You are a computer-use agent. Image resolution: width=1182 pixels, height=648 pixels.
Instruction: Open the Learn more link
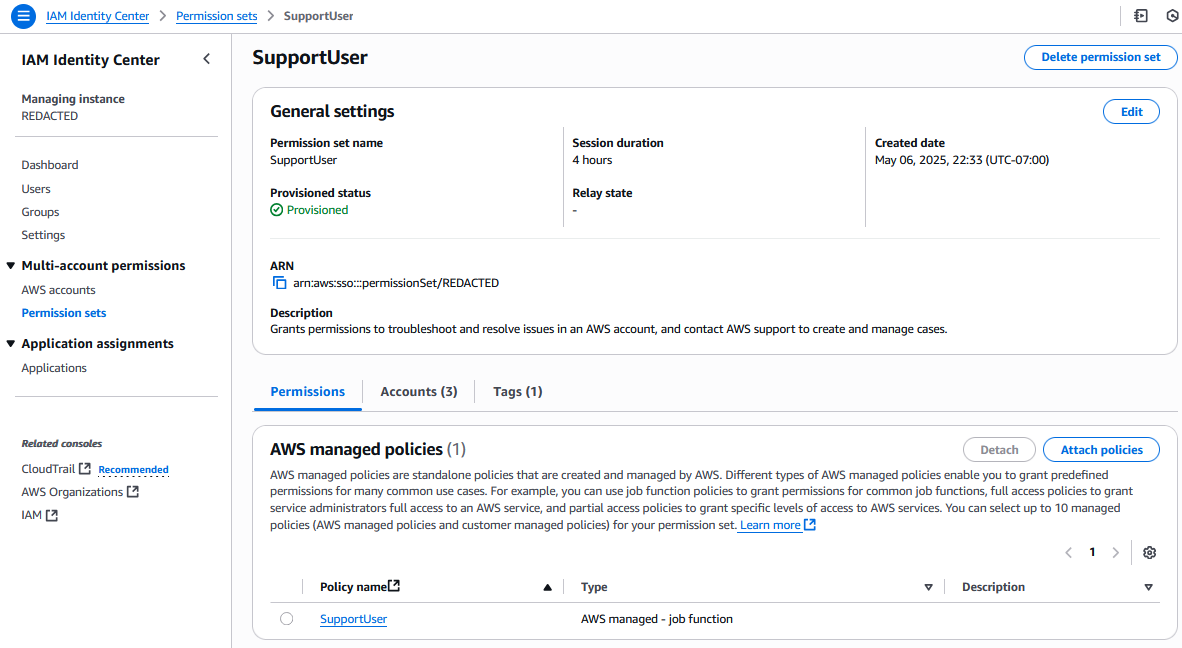coord(770,525)
